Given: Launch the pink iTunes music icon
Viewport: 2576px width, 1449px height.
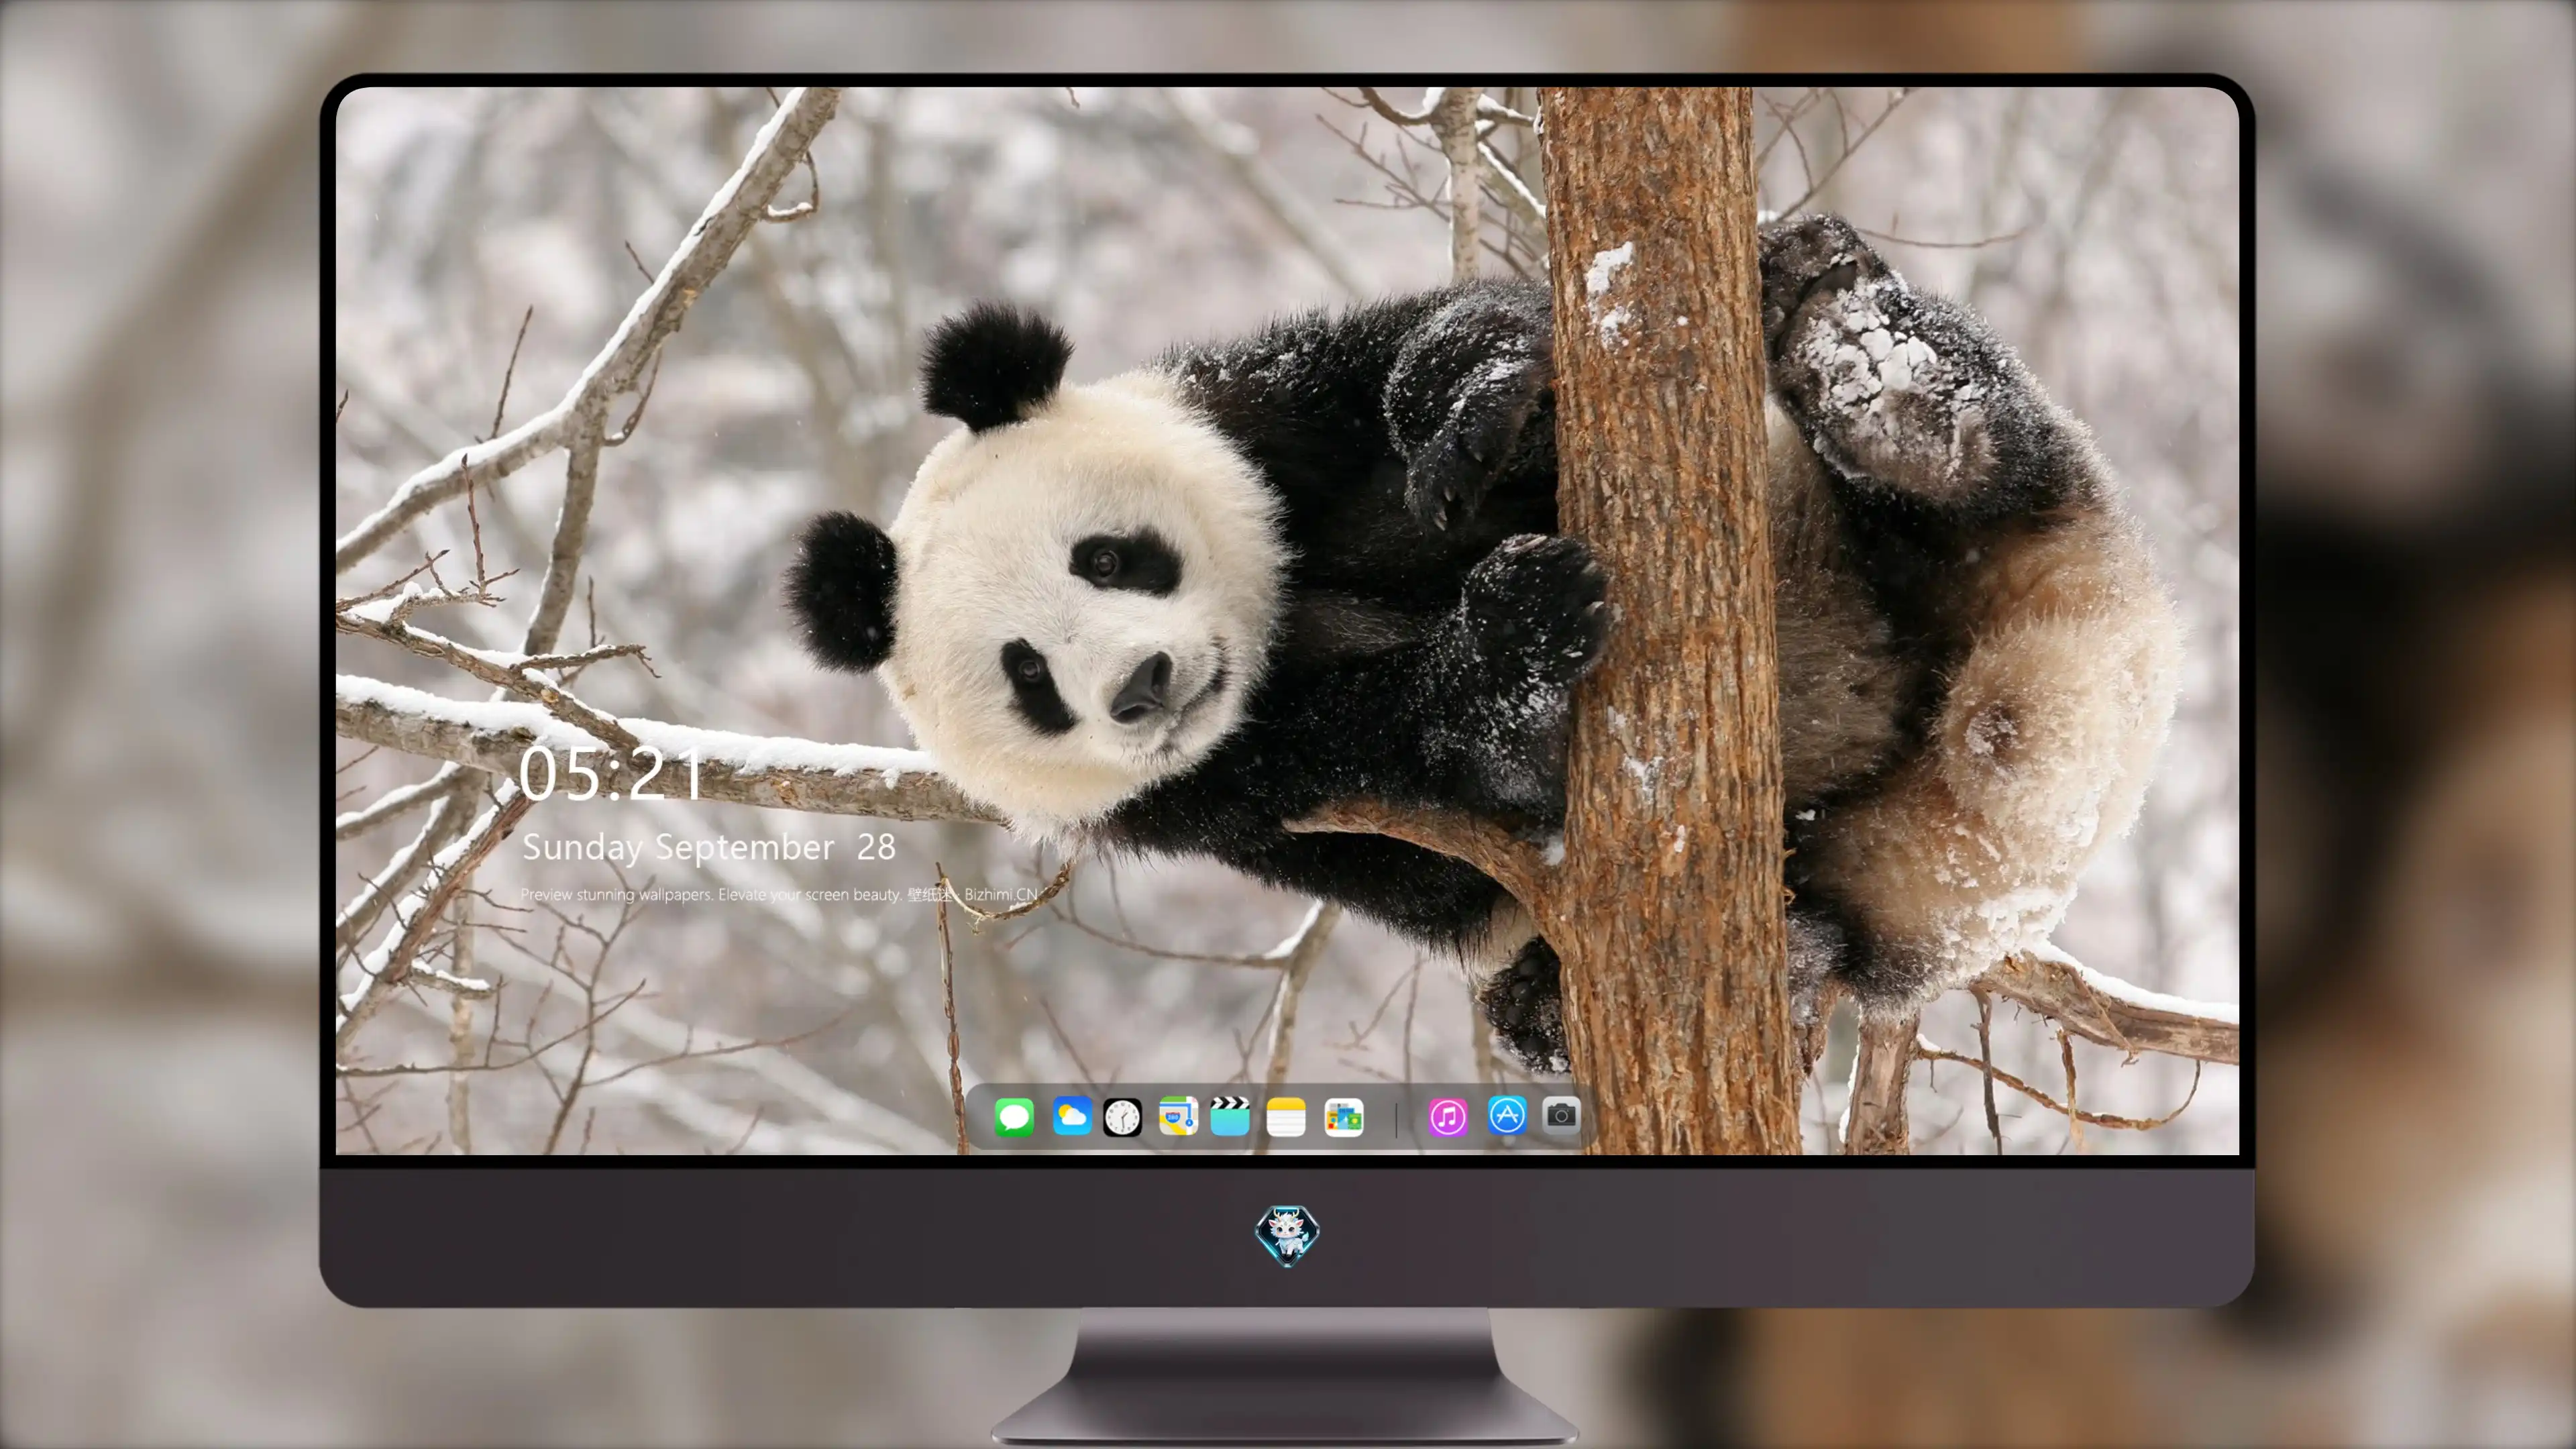Looking at the screenshot, I should 1448,1117.
